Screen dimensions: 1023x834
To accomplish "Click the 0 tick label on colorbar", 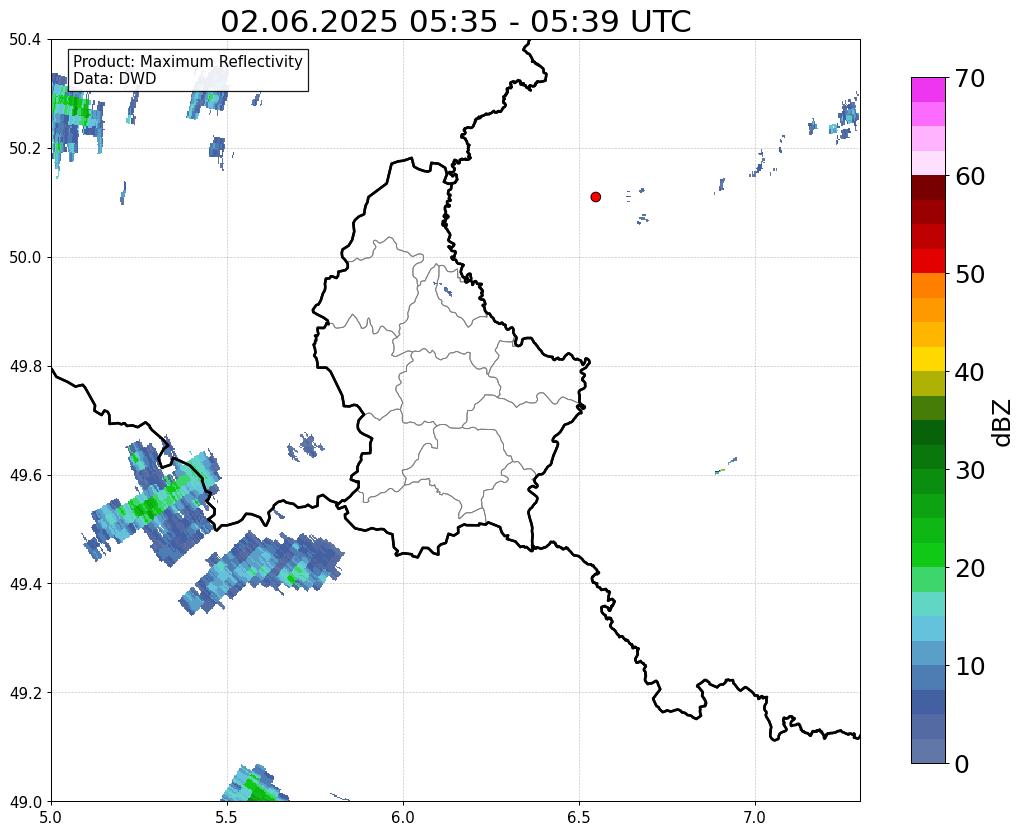I will [x=962, y=764].
